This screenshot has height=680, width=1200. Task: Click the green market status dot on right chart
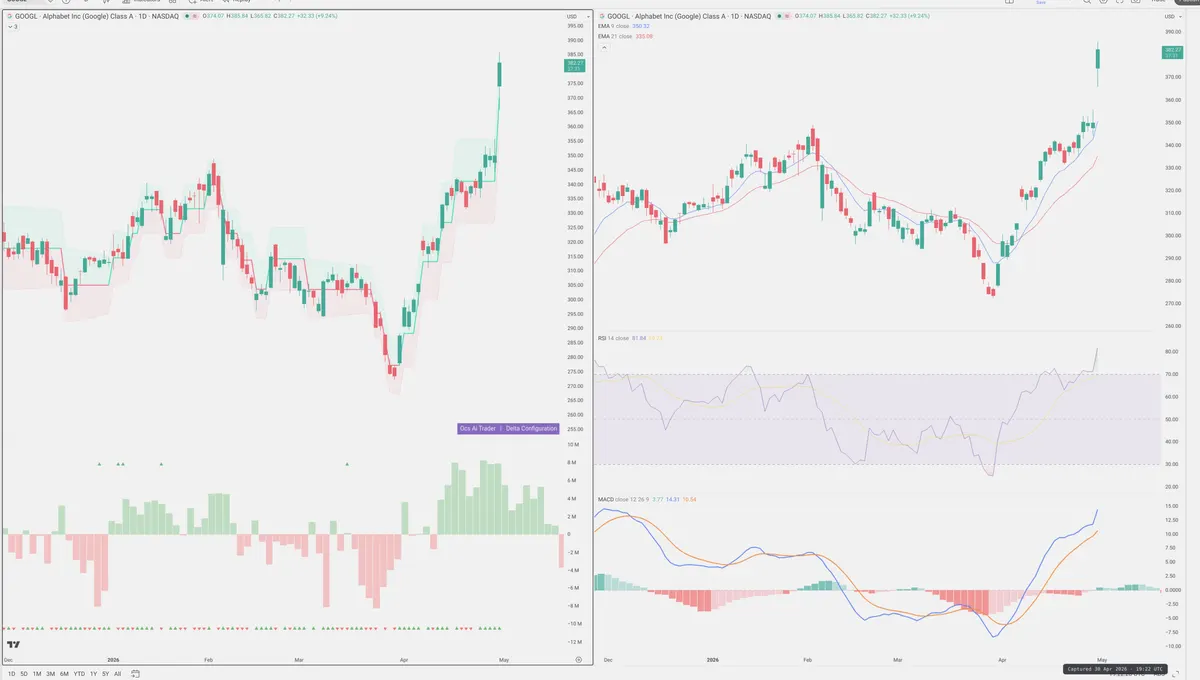point(779,16)
